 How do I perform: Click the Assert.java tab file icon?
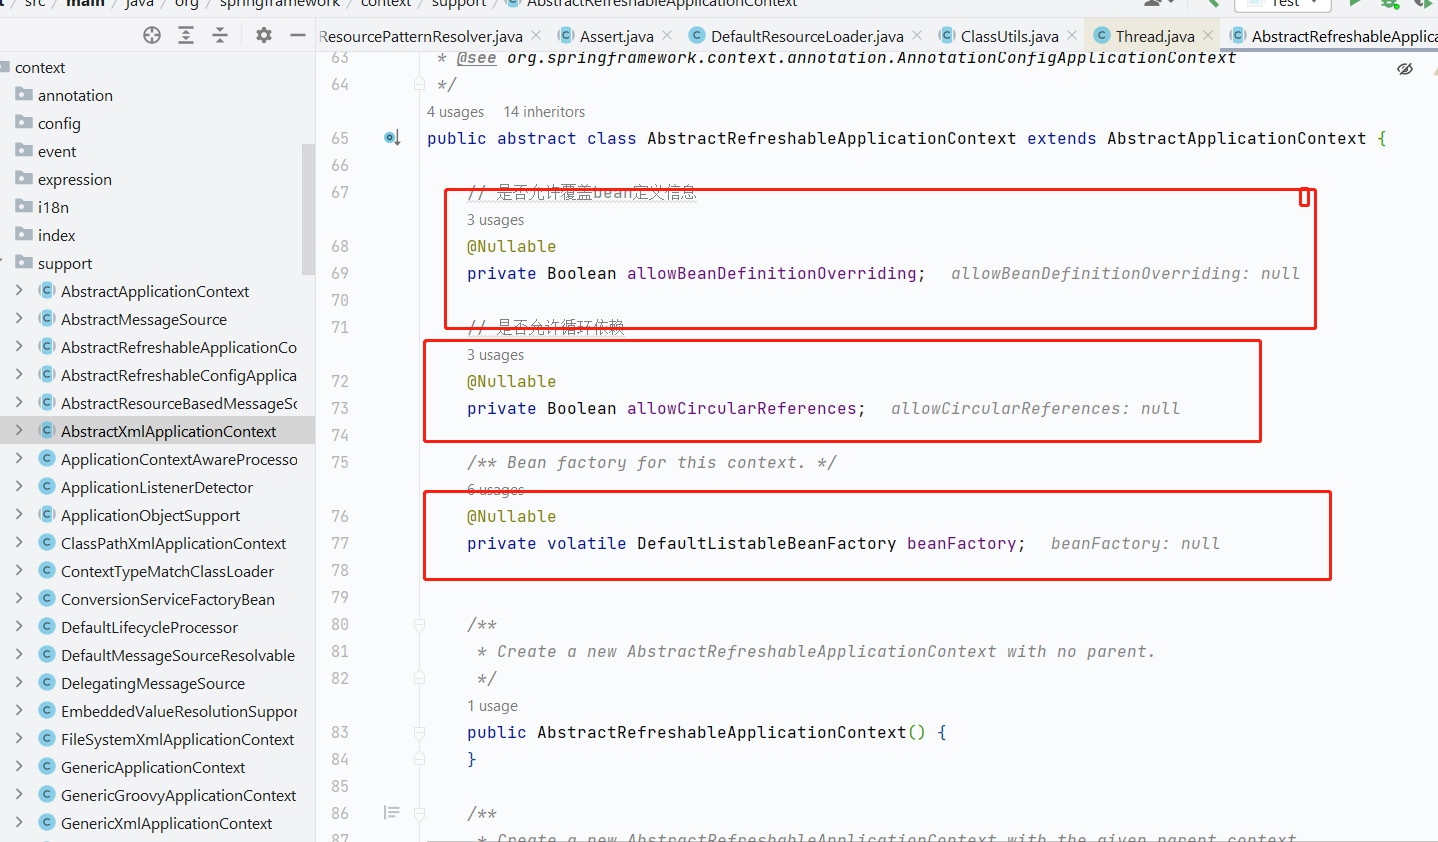click(x=566, y=35)
